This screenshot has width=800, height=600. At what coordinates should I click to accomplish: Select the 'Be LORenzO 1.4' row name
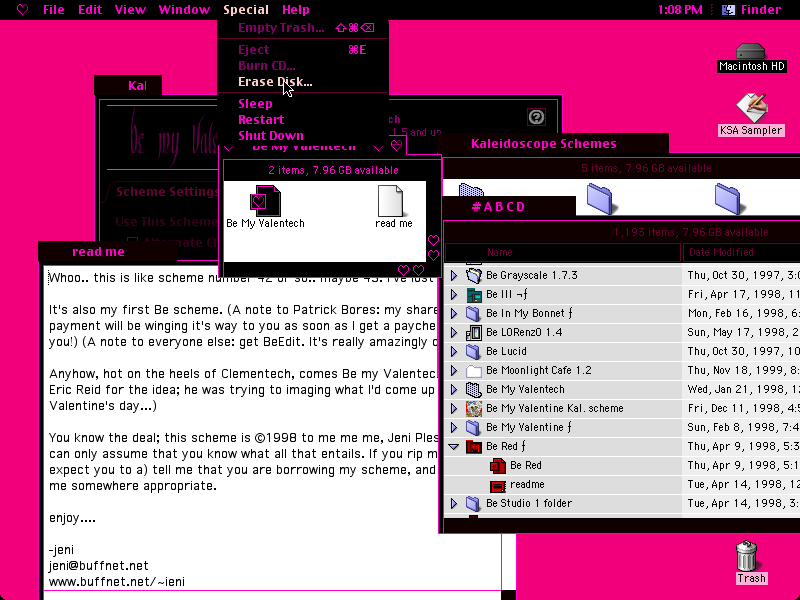click(x=524, y=333)
